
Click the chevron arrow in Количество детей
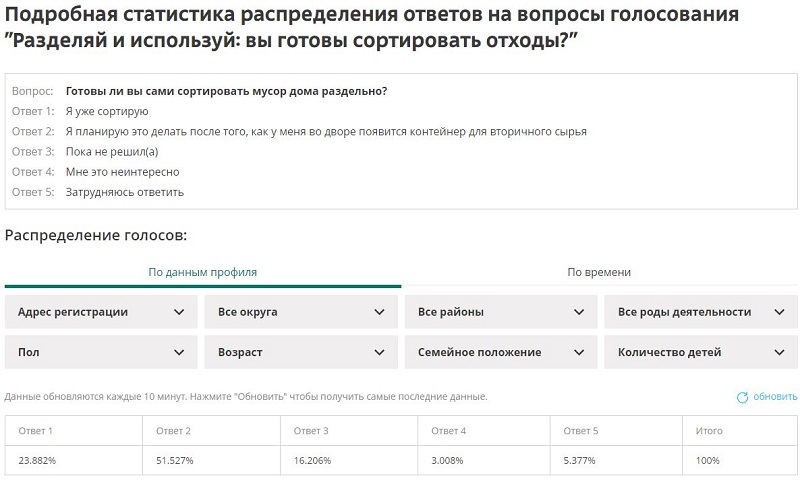[779, 352]
